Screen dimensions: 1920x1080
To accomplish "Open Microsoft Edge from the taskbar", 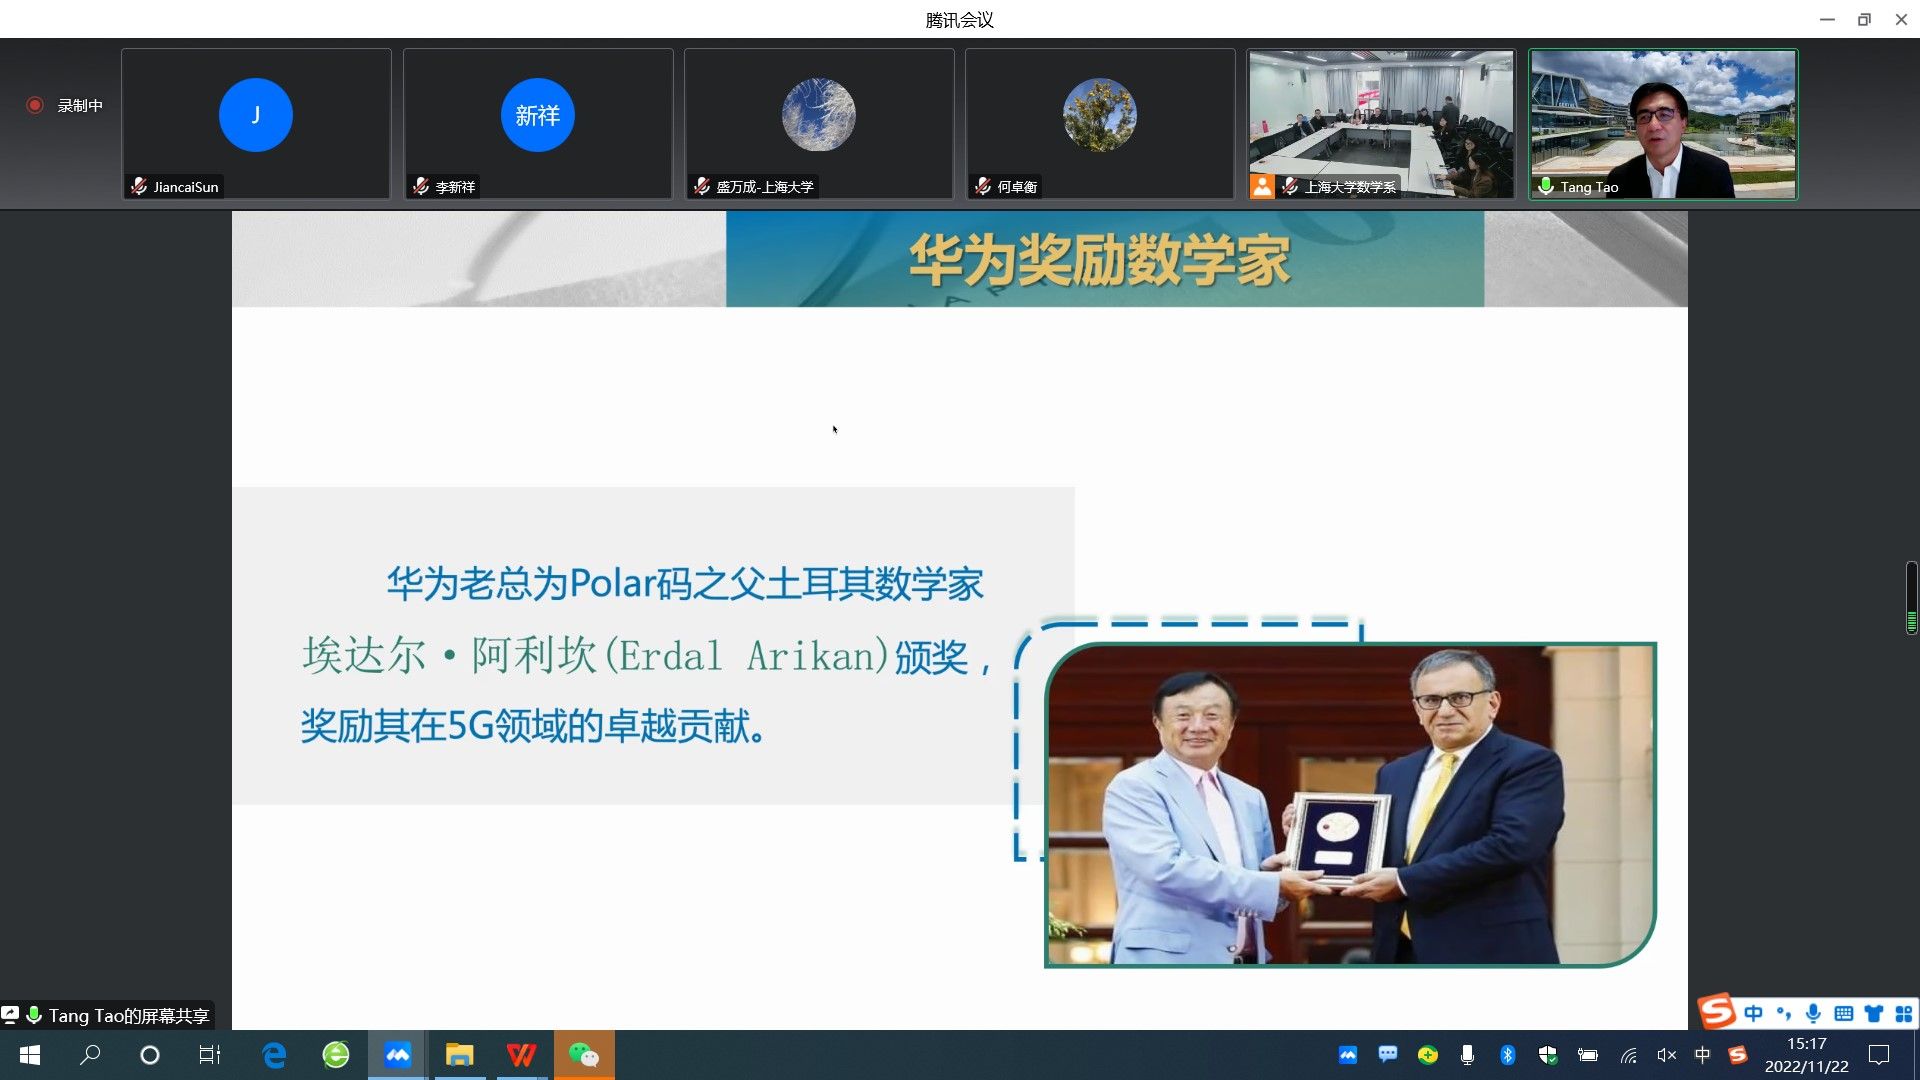I will (274, 1055).
